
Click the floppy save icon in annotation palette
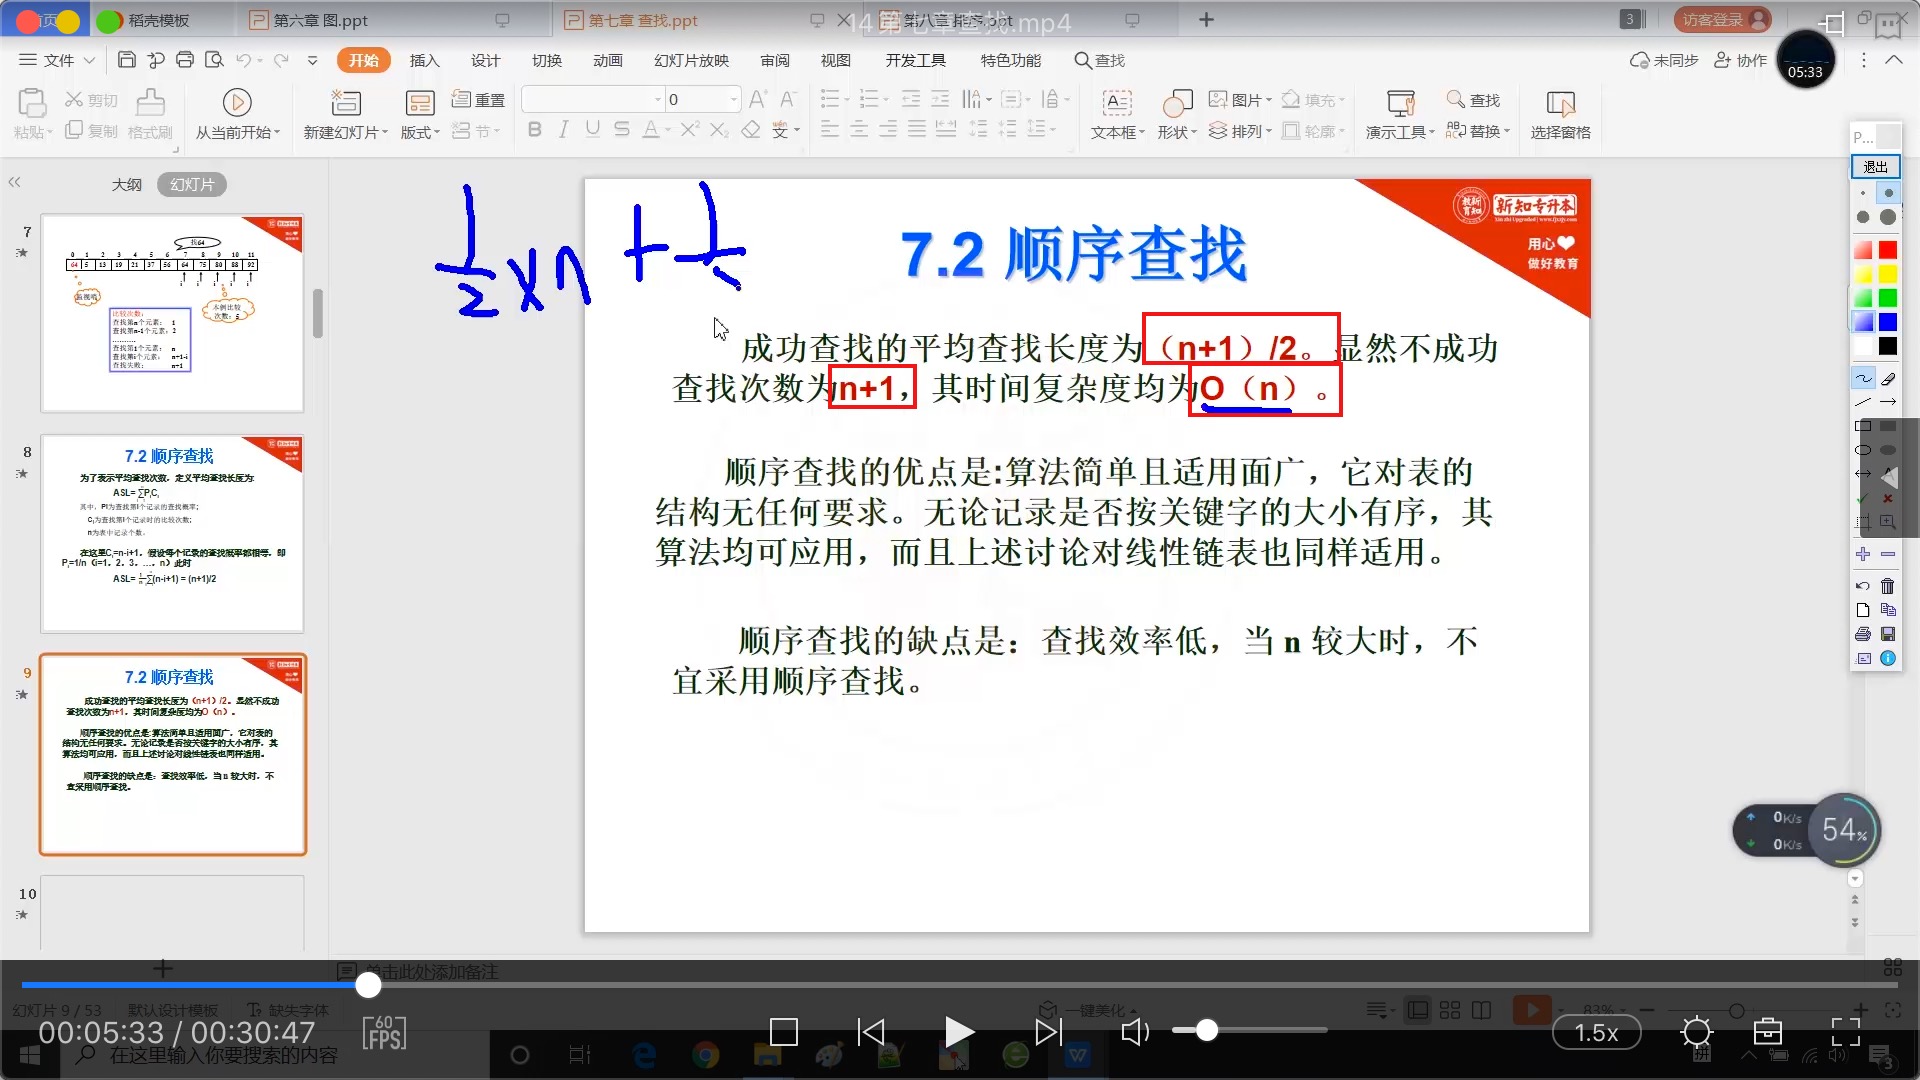click(x=1888, y=634)
